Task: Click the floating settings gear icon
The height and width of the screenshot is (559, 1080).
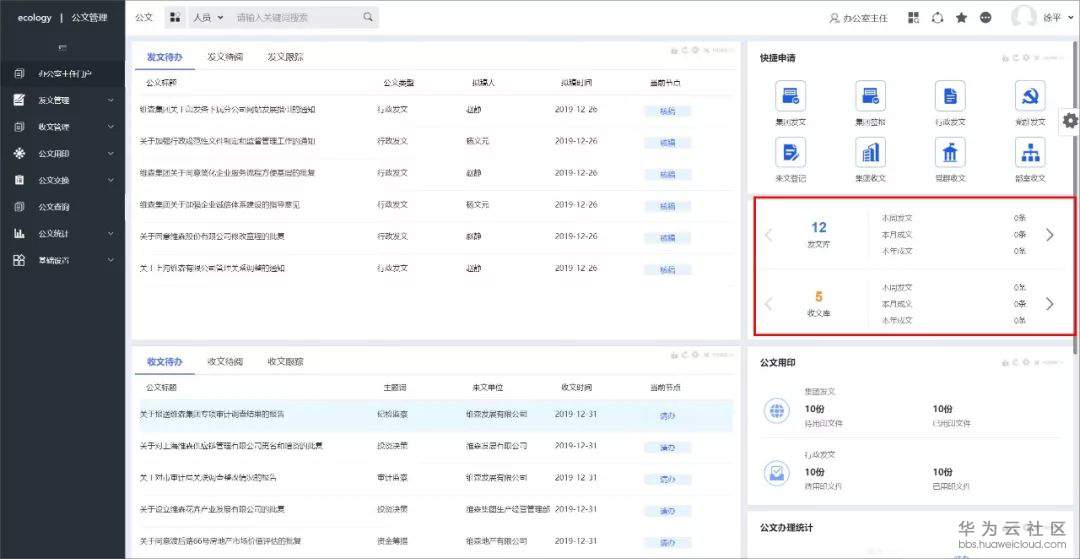Action: tap(1070, 120)
